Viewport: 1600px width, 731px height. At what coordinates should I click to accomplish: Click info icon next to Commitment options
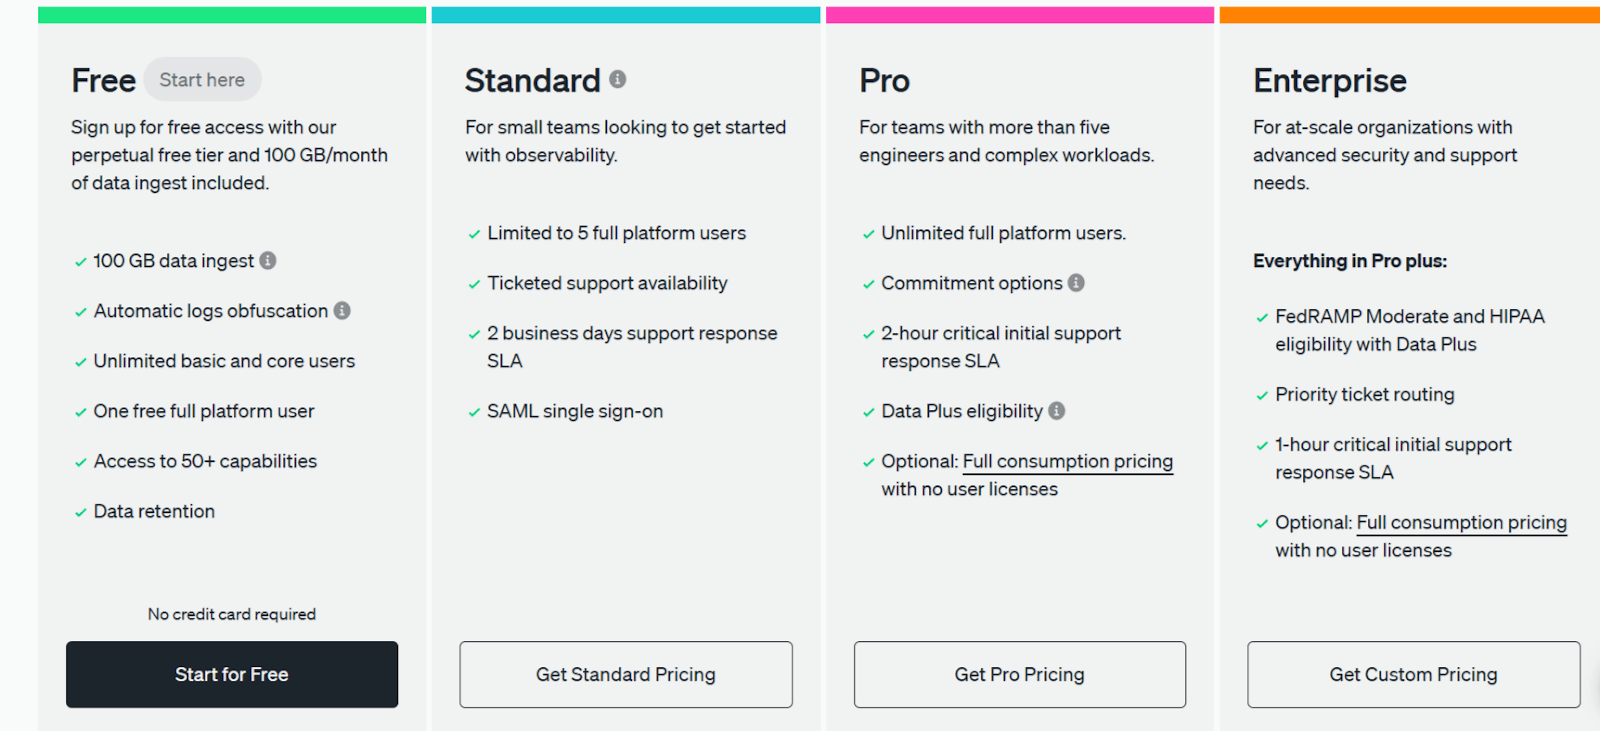[1076, 283]
